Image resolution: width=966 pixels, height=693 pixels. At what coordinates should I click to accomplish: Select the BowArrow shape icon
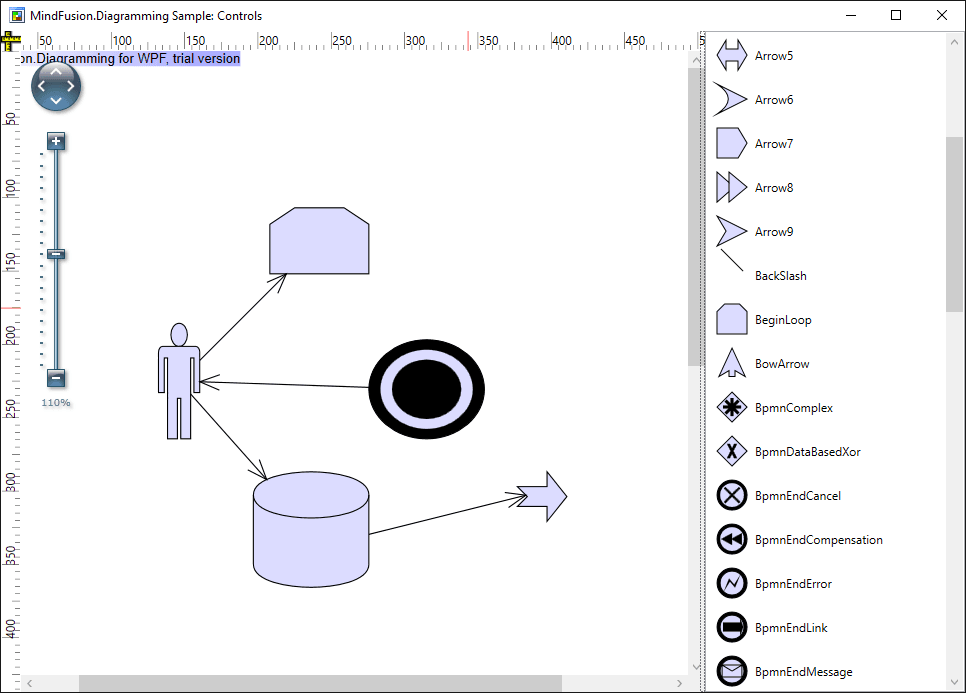[x=731, y=363]
